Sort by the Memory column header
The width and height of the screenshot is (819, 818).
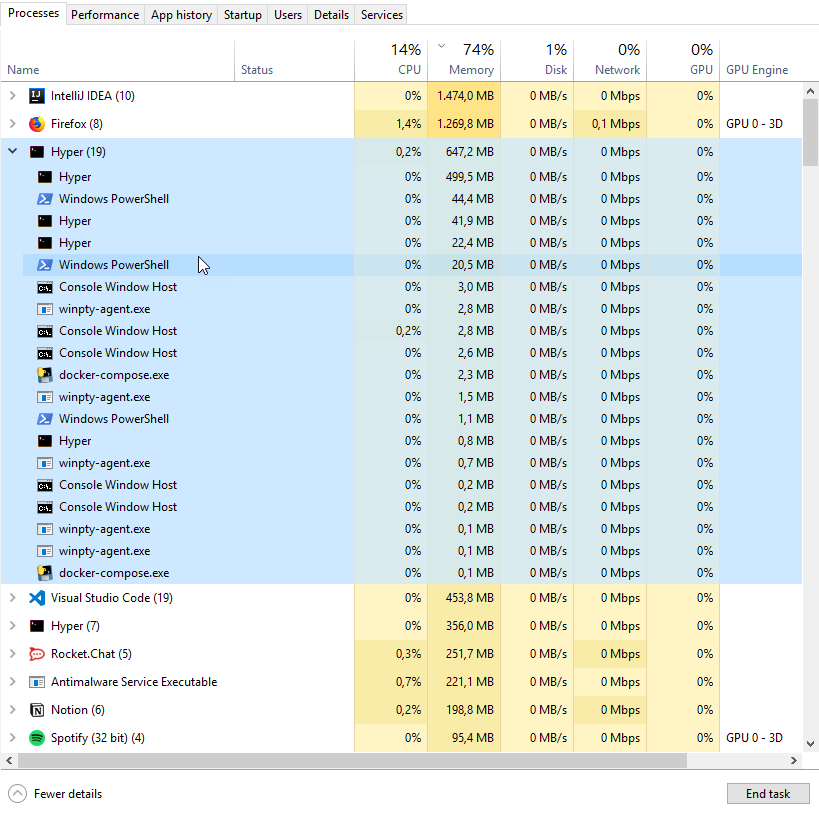point(464,61)
